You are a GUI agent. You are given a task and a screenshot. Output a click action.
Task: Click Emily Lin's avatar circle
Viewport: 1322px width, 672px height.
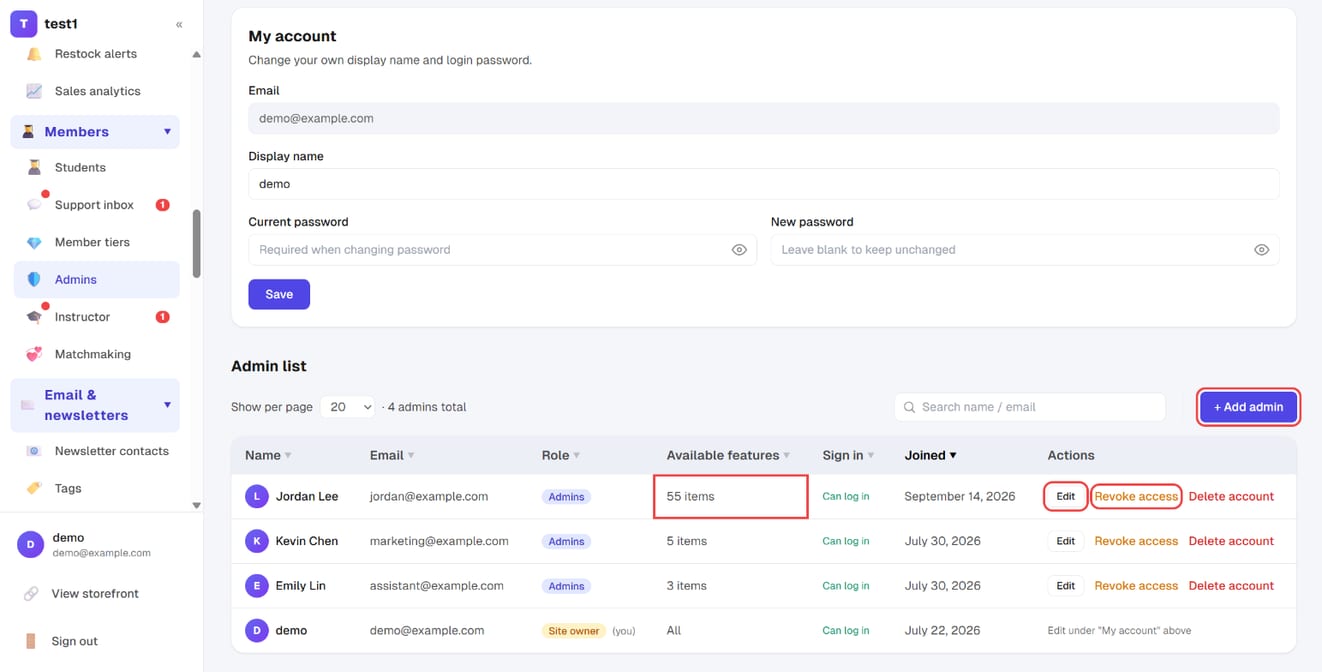pyautogui.click(x=257, y=586)
